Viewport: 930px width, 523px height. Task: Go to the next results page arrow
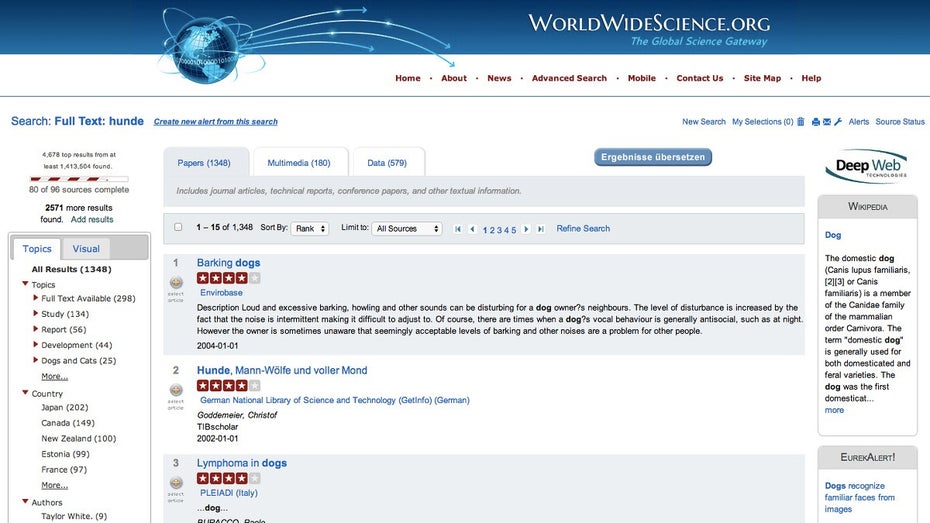tap(527, 229)
